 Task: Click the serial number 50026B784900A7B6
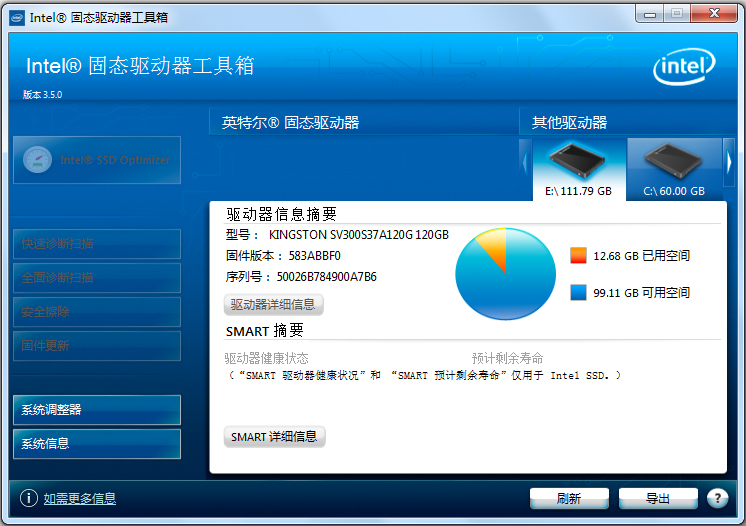[x=326, y=277]
